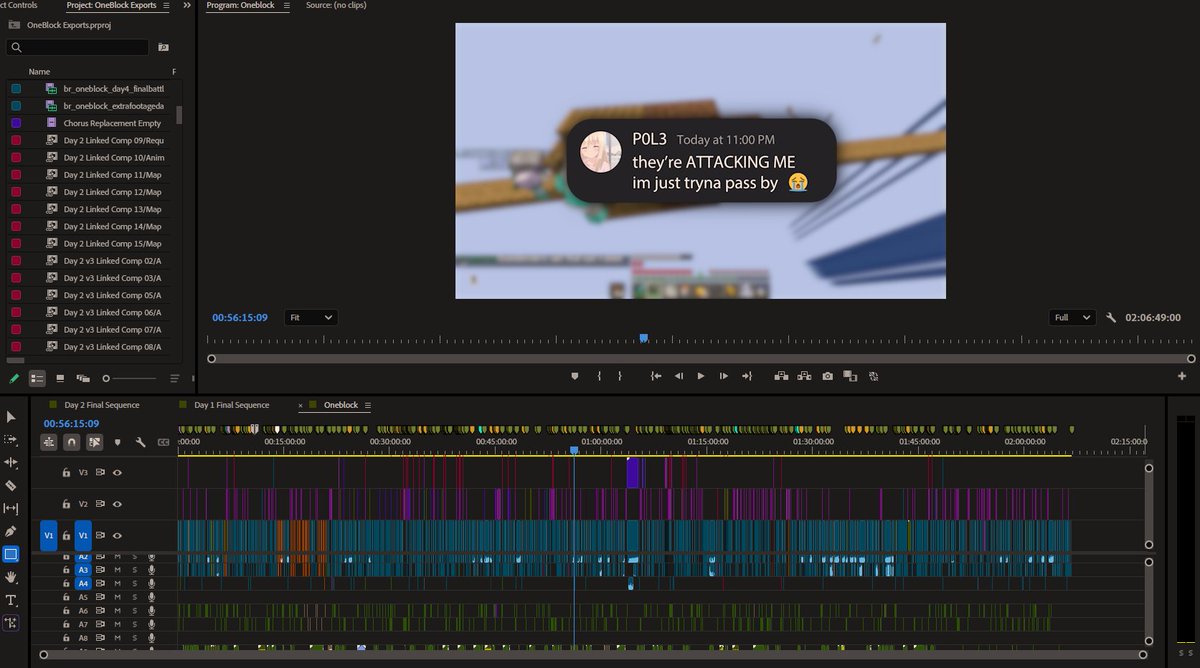Step forward one frame
This screenshot has width=1200, height=668.
tap(724, 376)
